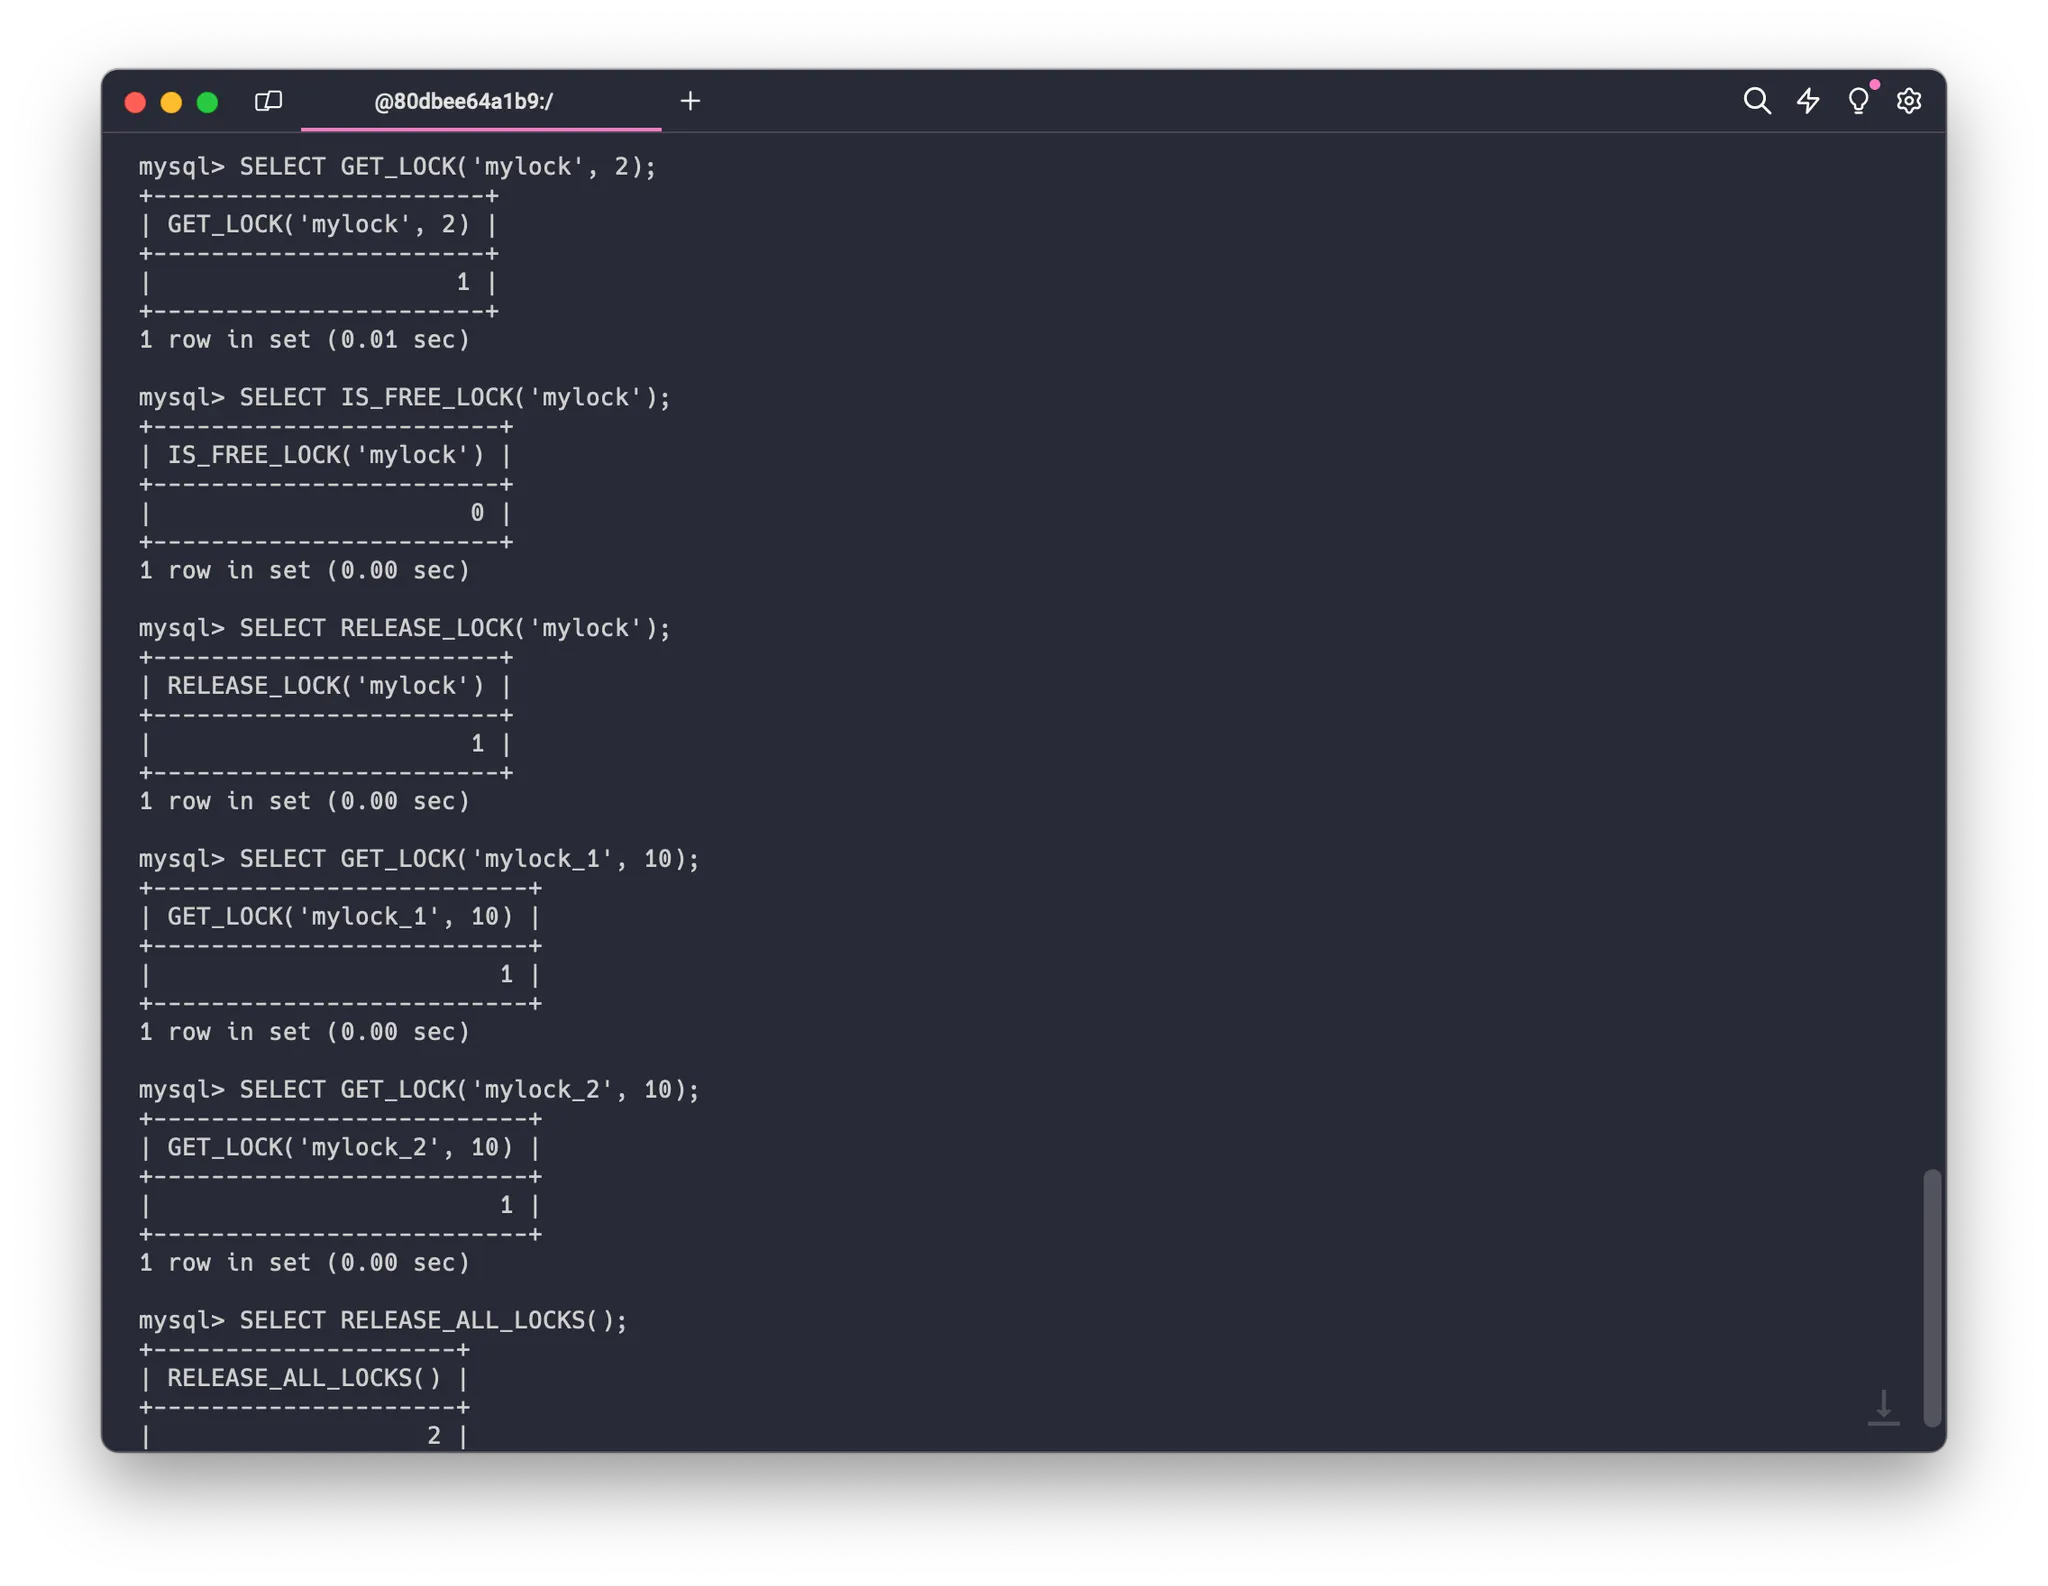
Task: Click the GET_LOCK('mylock_2', 10) command line
Action: [419, 1090]
